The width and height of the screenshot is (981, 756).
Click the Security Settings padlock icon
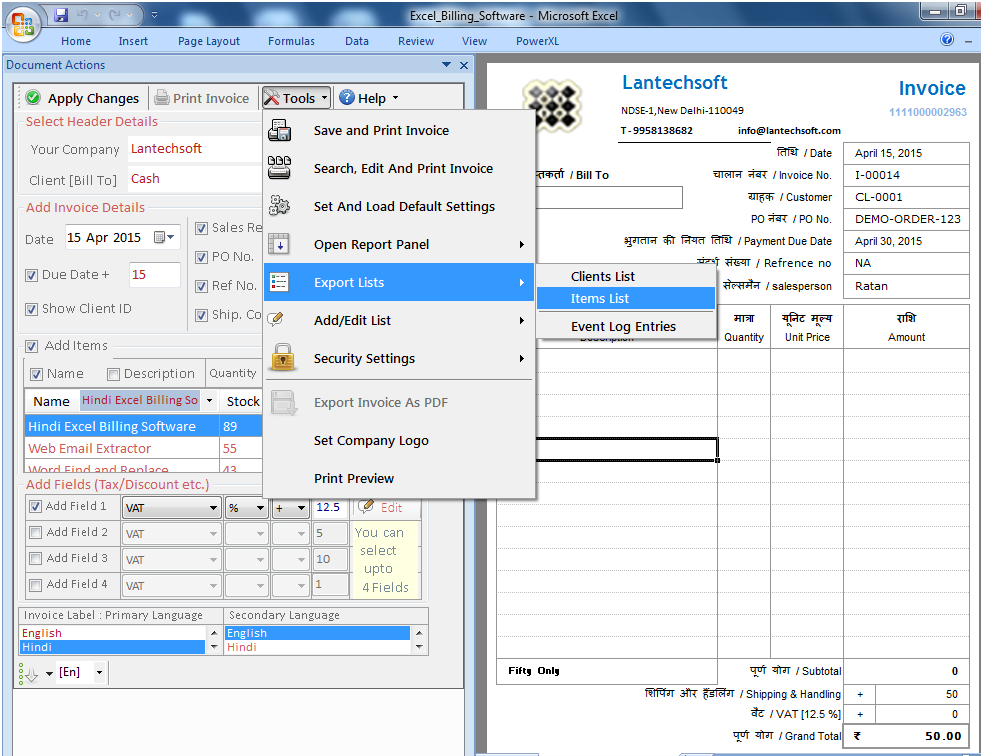283,357
